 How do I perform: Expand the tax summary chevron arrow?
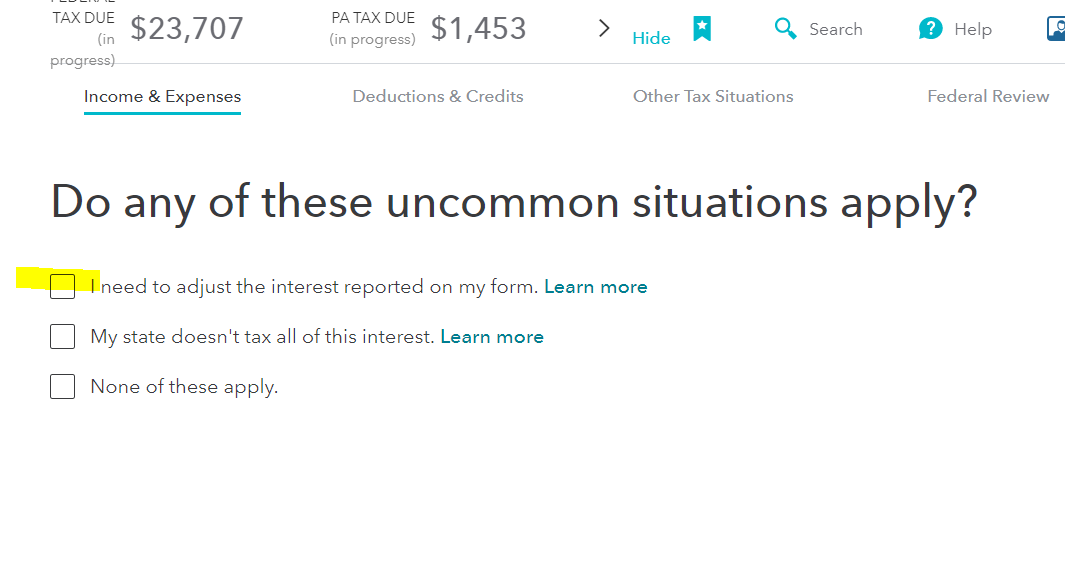(x=604, y=29)
